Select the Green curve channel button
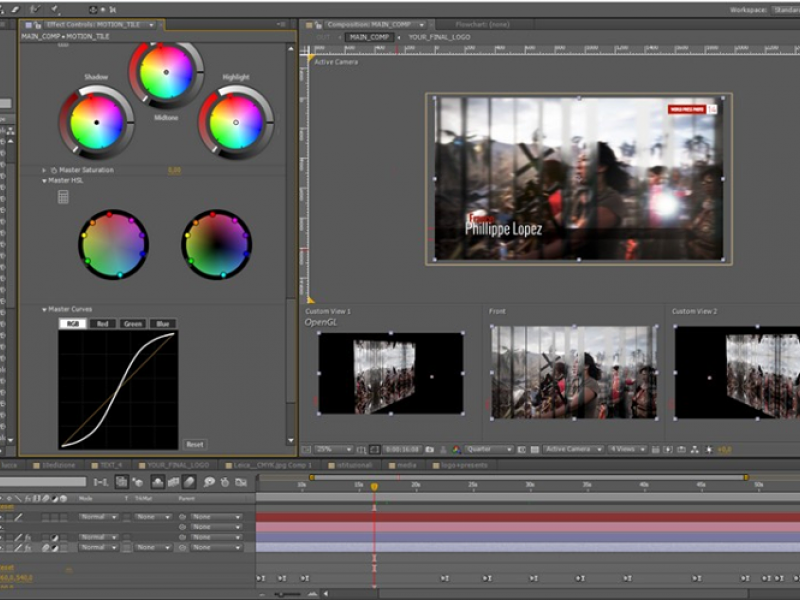This screenshot has height=600, width=800. [133, 323]
